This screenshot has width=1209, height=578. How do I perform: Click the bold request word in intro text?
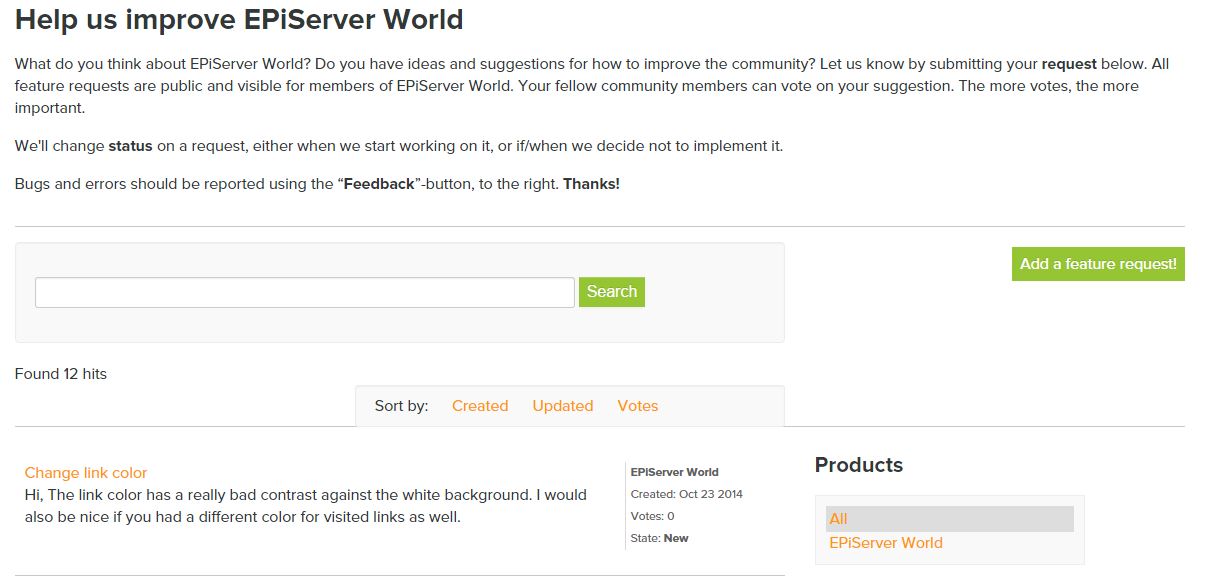(1070, 63)
